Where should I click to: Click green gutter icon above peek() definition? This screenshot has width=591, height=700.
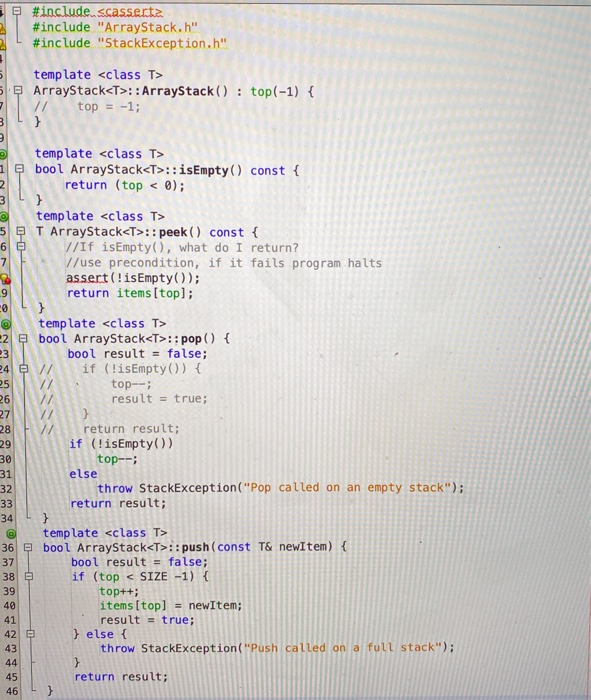point(4,217)
